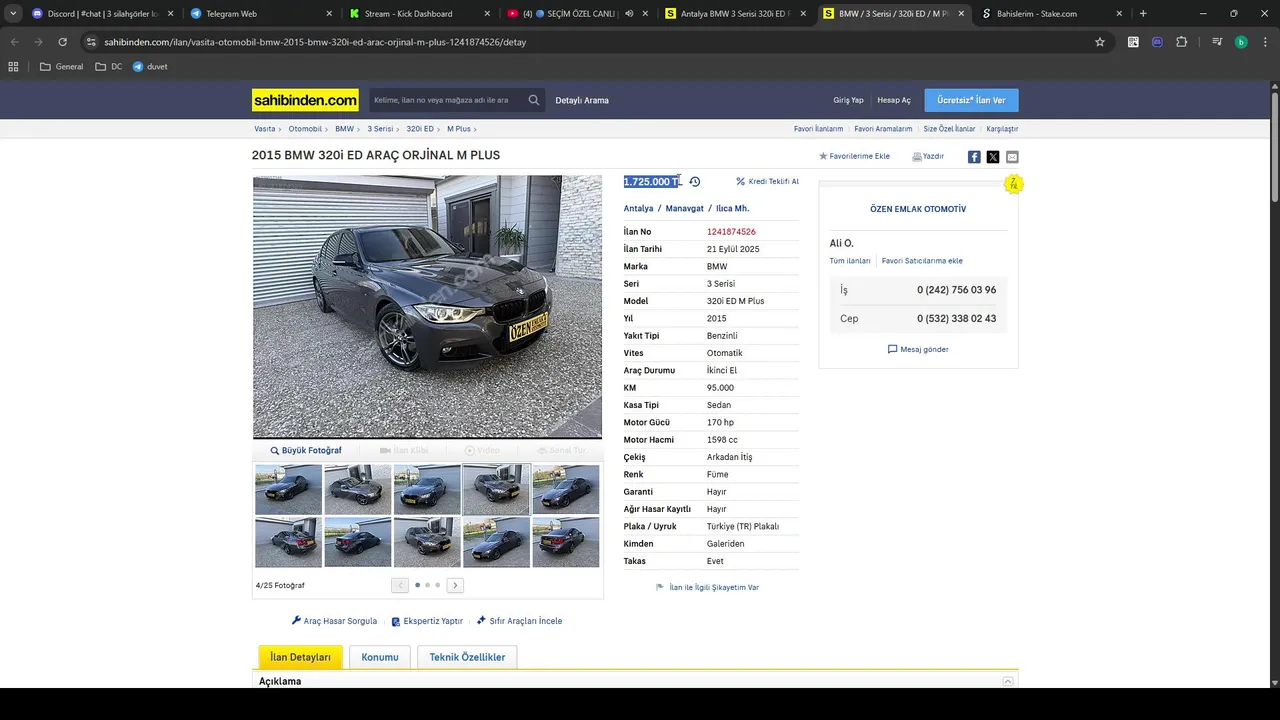The height and width of the screenshot is (720, 1280).
Task: Reload the page button
Action: pyautogui.click(x=62, y=42)
